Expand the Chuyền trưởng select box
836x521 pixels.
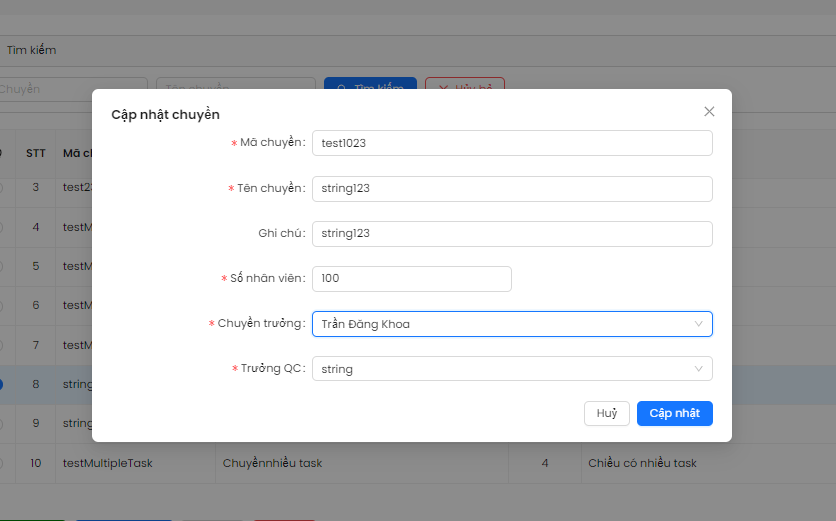[511, 324]
